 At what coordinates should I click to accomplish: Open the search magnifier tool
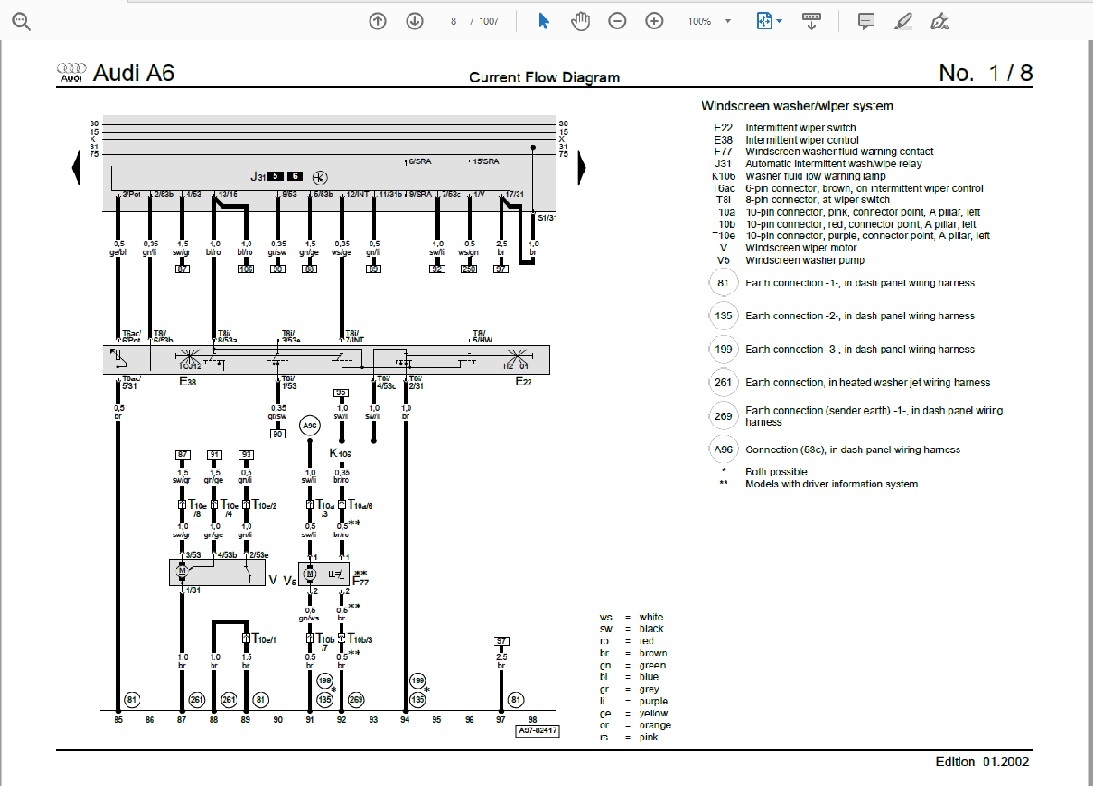22,22
